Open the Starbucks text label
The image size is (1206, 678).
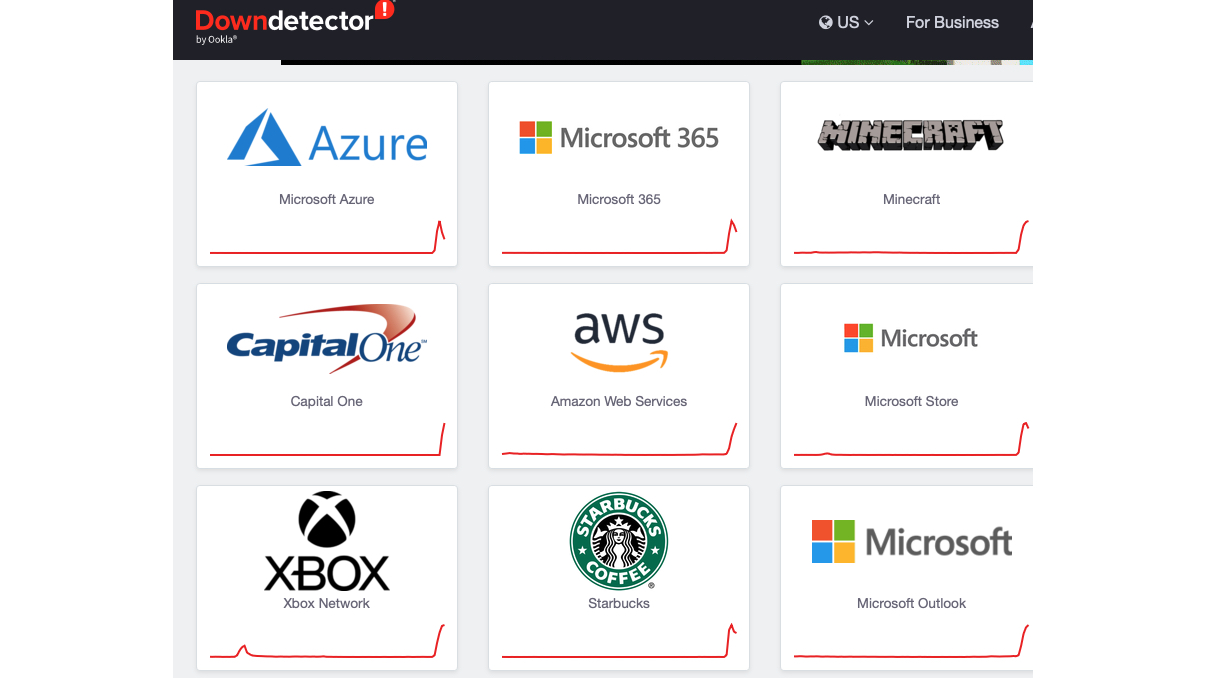[x=619, y=603]
